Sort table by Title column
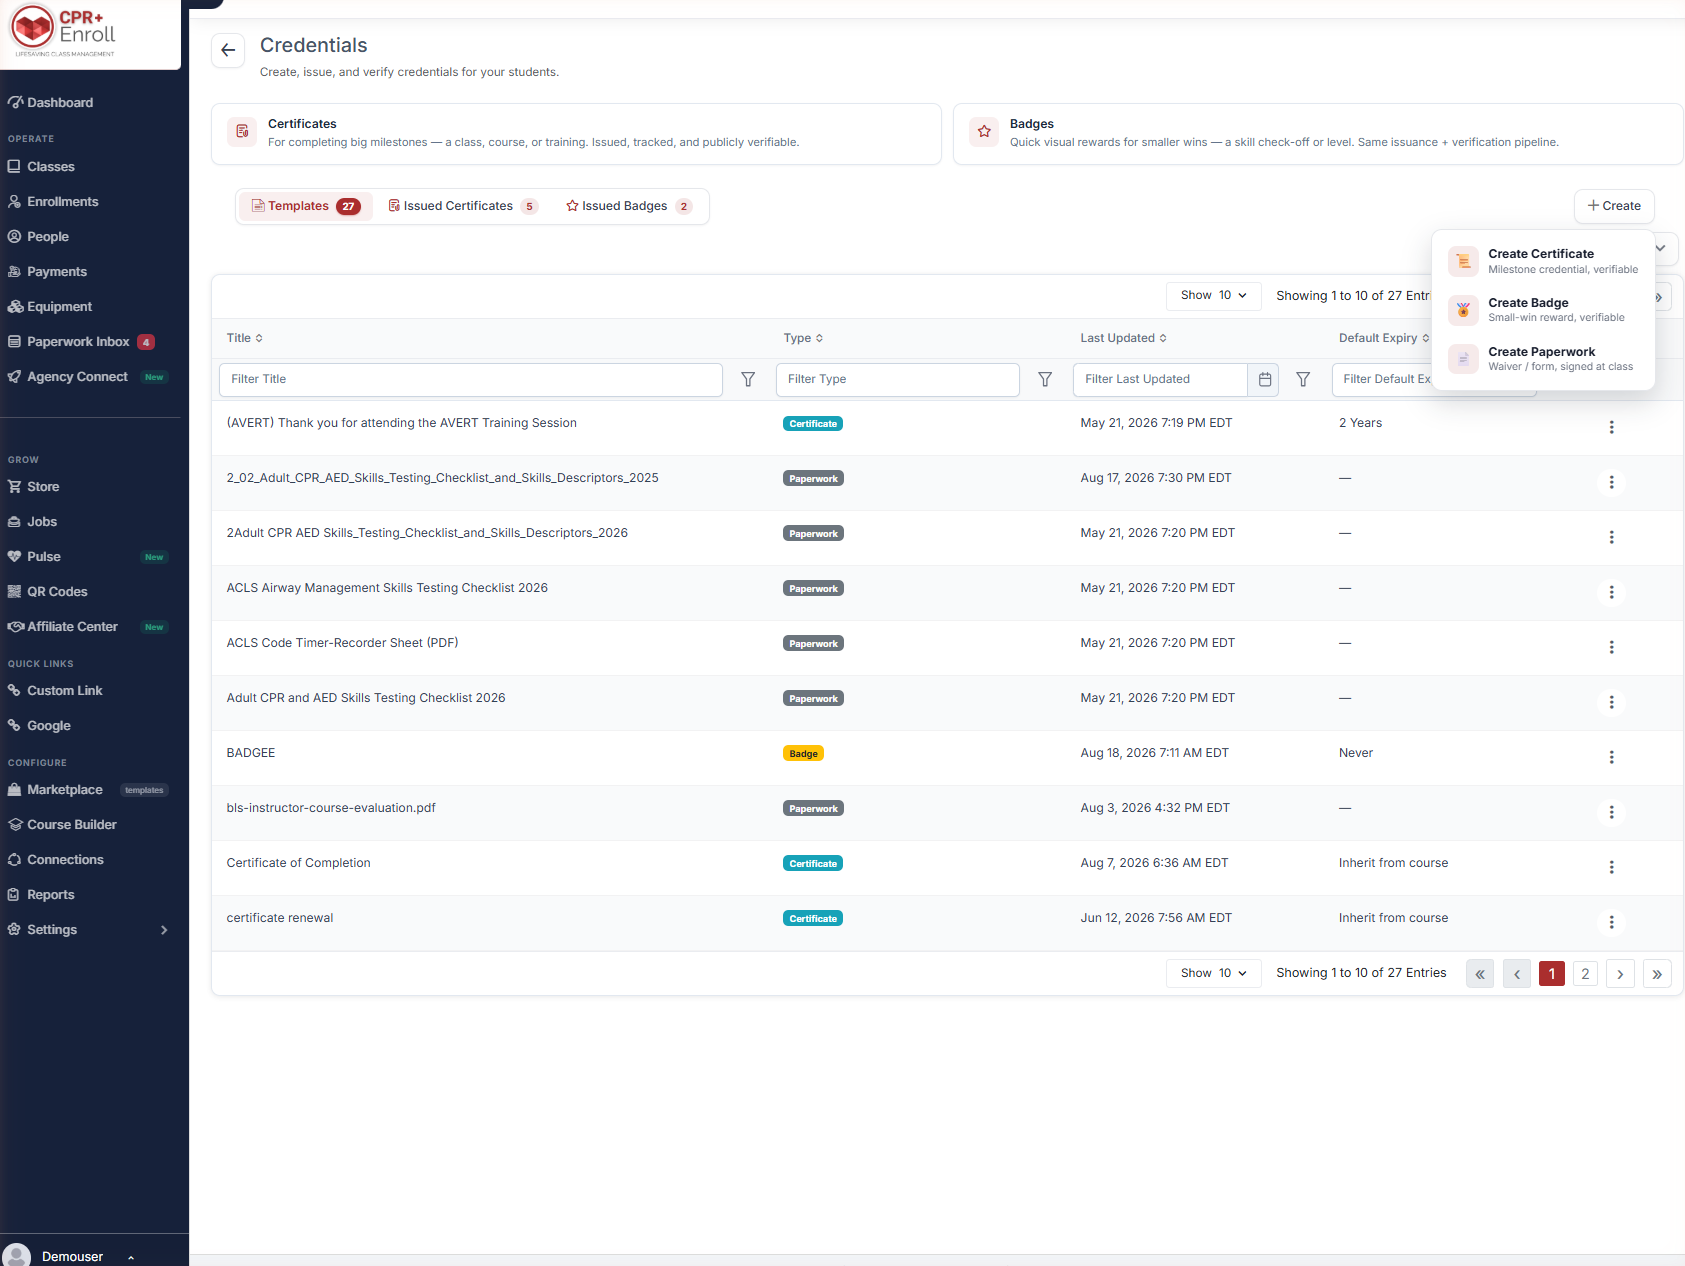The width and height of the screenshot is (1685, 1266). (245, 338)
